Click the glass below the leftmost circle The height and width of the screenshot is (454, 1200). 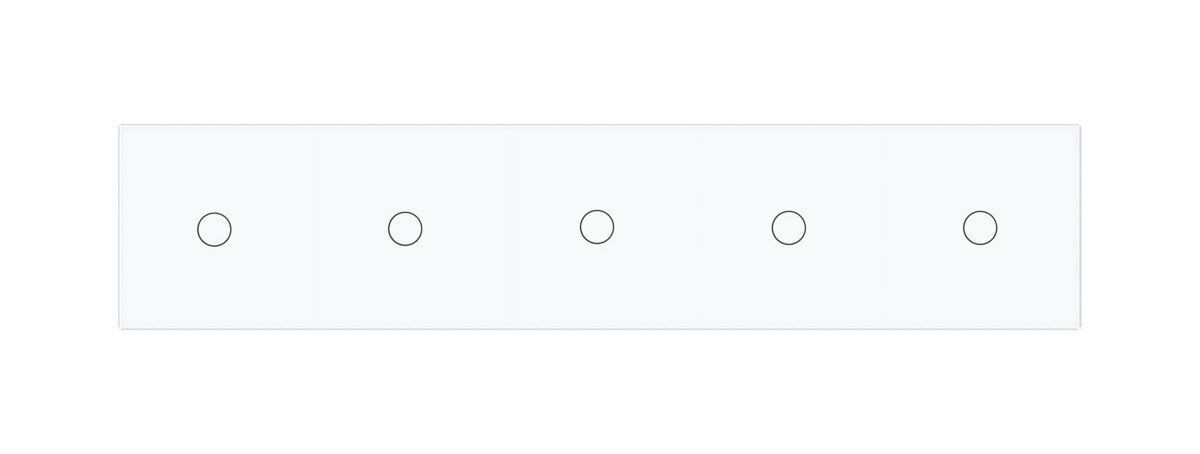click(214, 290)
